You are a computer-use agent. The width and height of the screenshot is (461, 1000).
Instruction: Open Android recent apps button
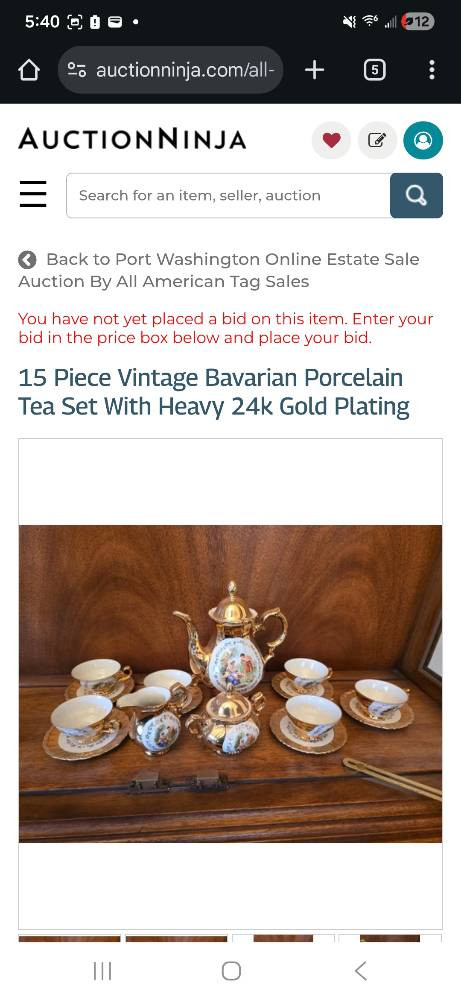102,971
